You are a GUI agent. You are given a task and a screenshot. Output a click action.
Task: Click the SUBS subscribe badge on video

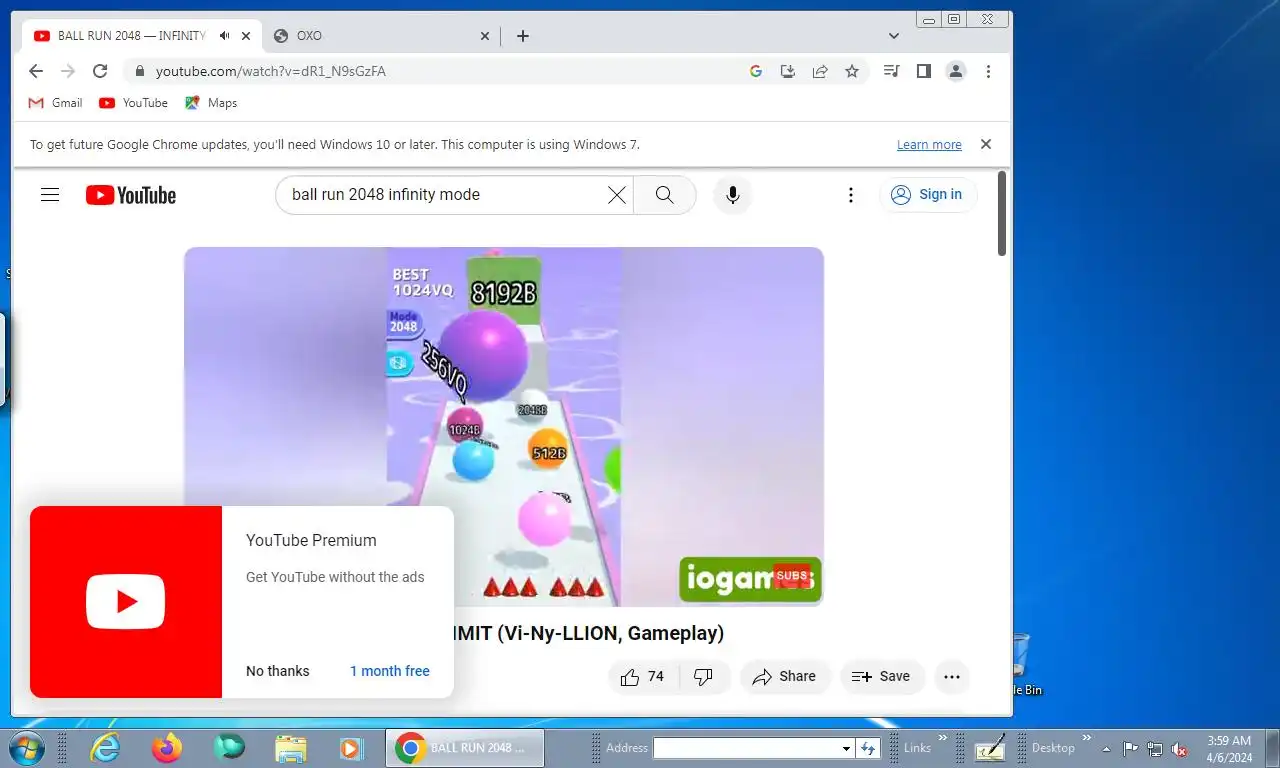coord(792,575)
